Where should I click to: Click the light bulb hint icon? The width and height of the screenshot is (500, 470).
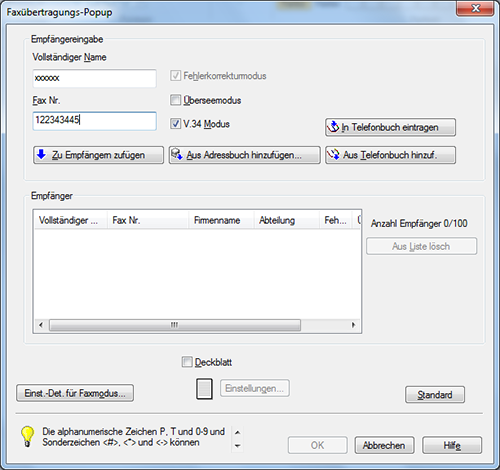[28, 436]
